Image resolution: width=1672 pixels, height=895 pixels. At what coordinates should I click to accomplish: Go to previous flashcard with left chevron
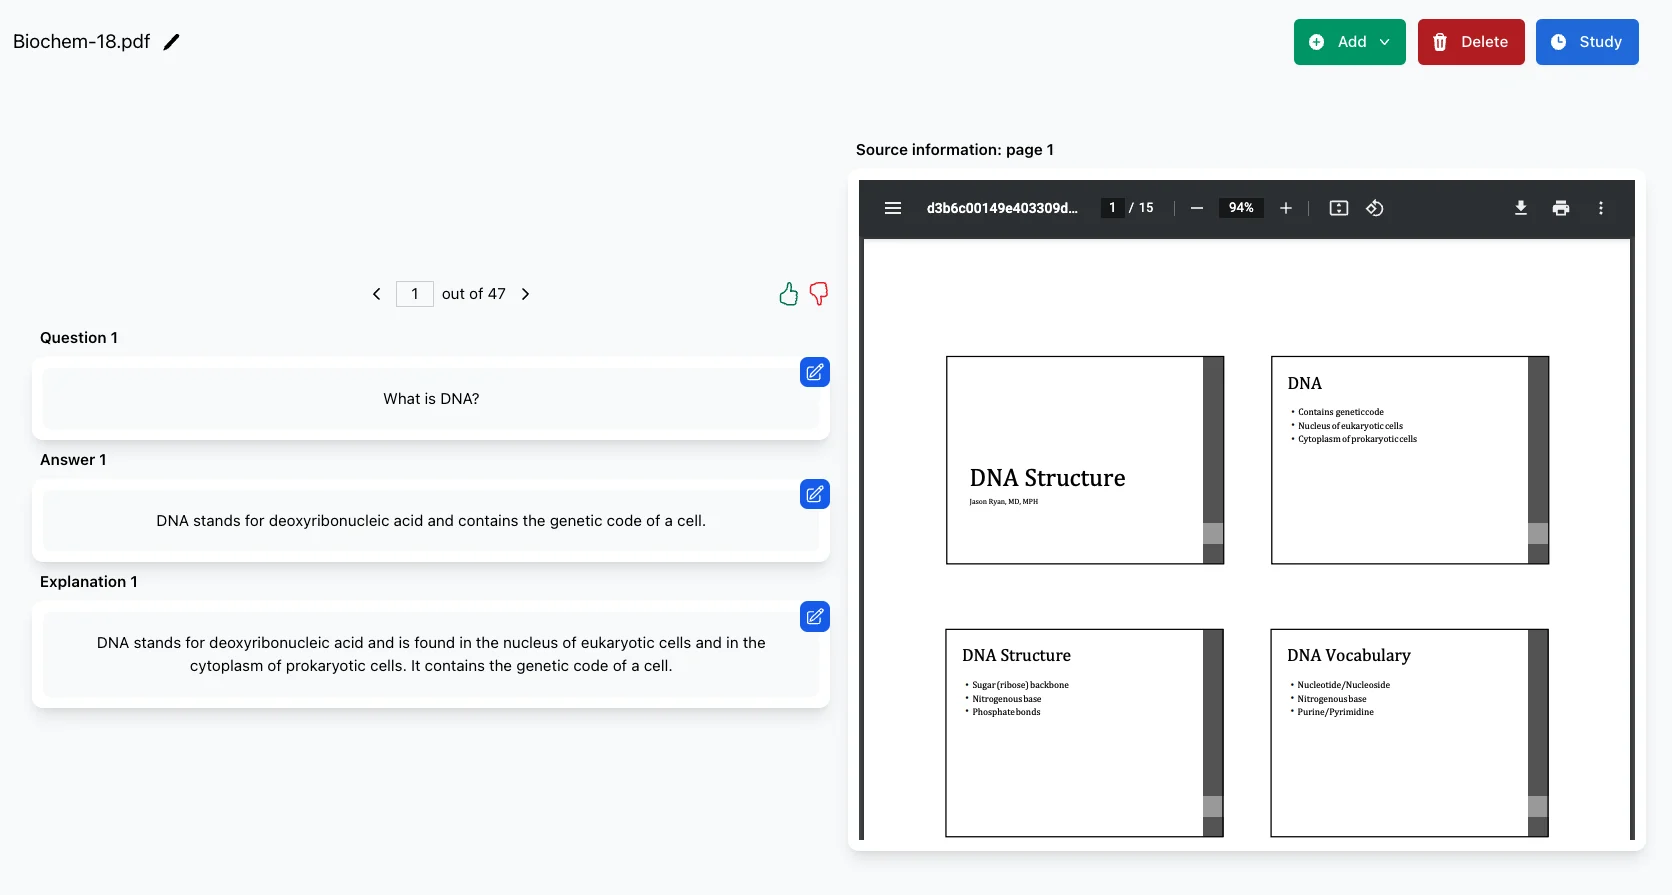[x=376, y=294]
